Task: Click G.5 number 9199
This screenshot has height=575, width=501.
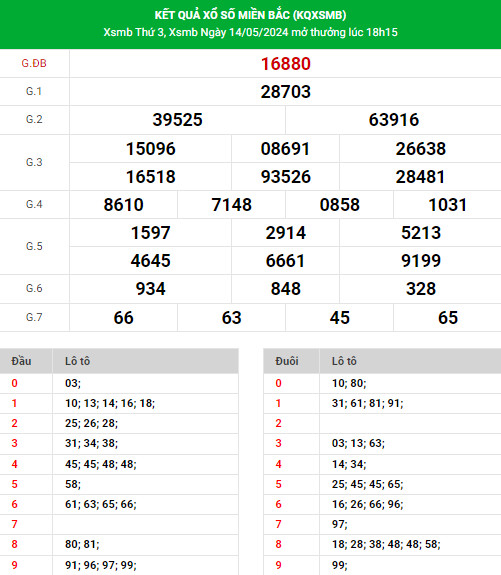Action: pos(421,261)
